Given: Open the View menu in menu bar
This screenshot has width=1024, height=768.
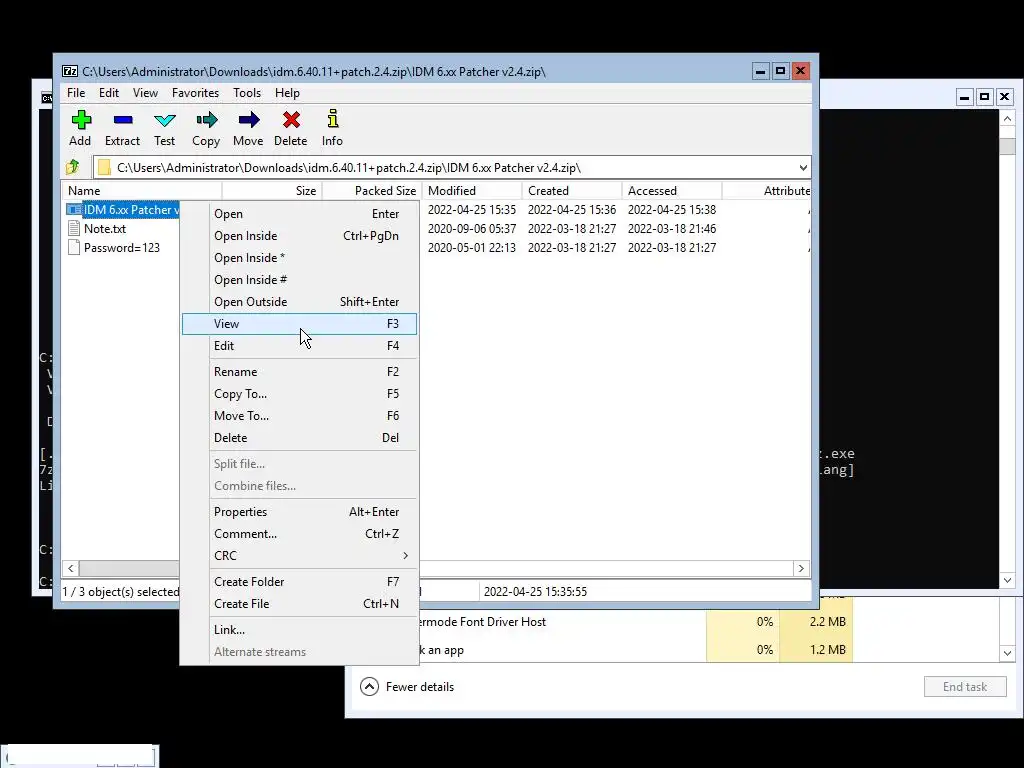Looking at the screenshot, I should click(145, 93).
